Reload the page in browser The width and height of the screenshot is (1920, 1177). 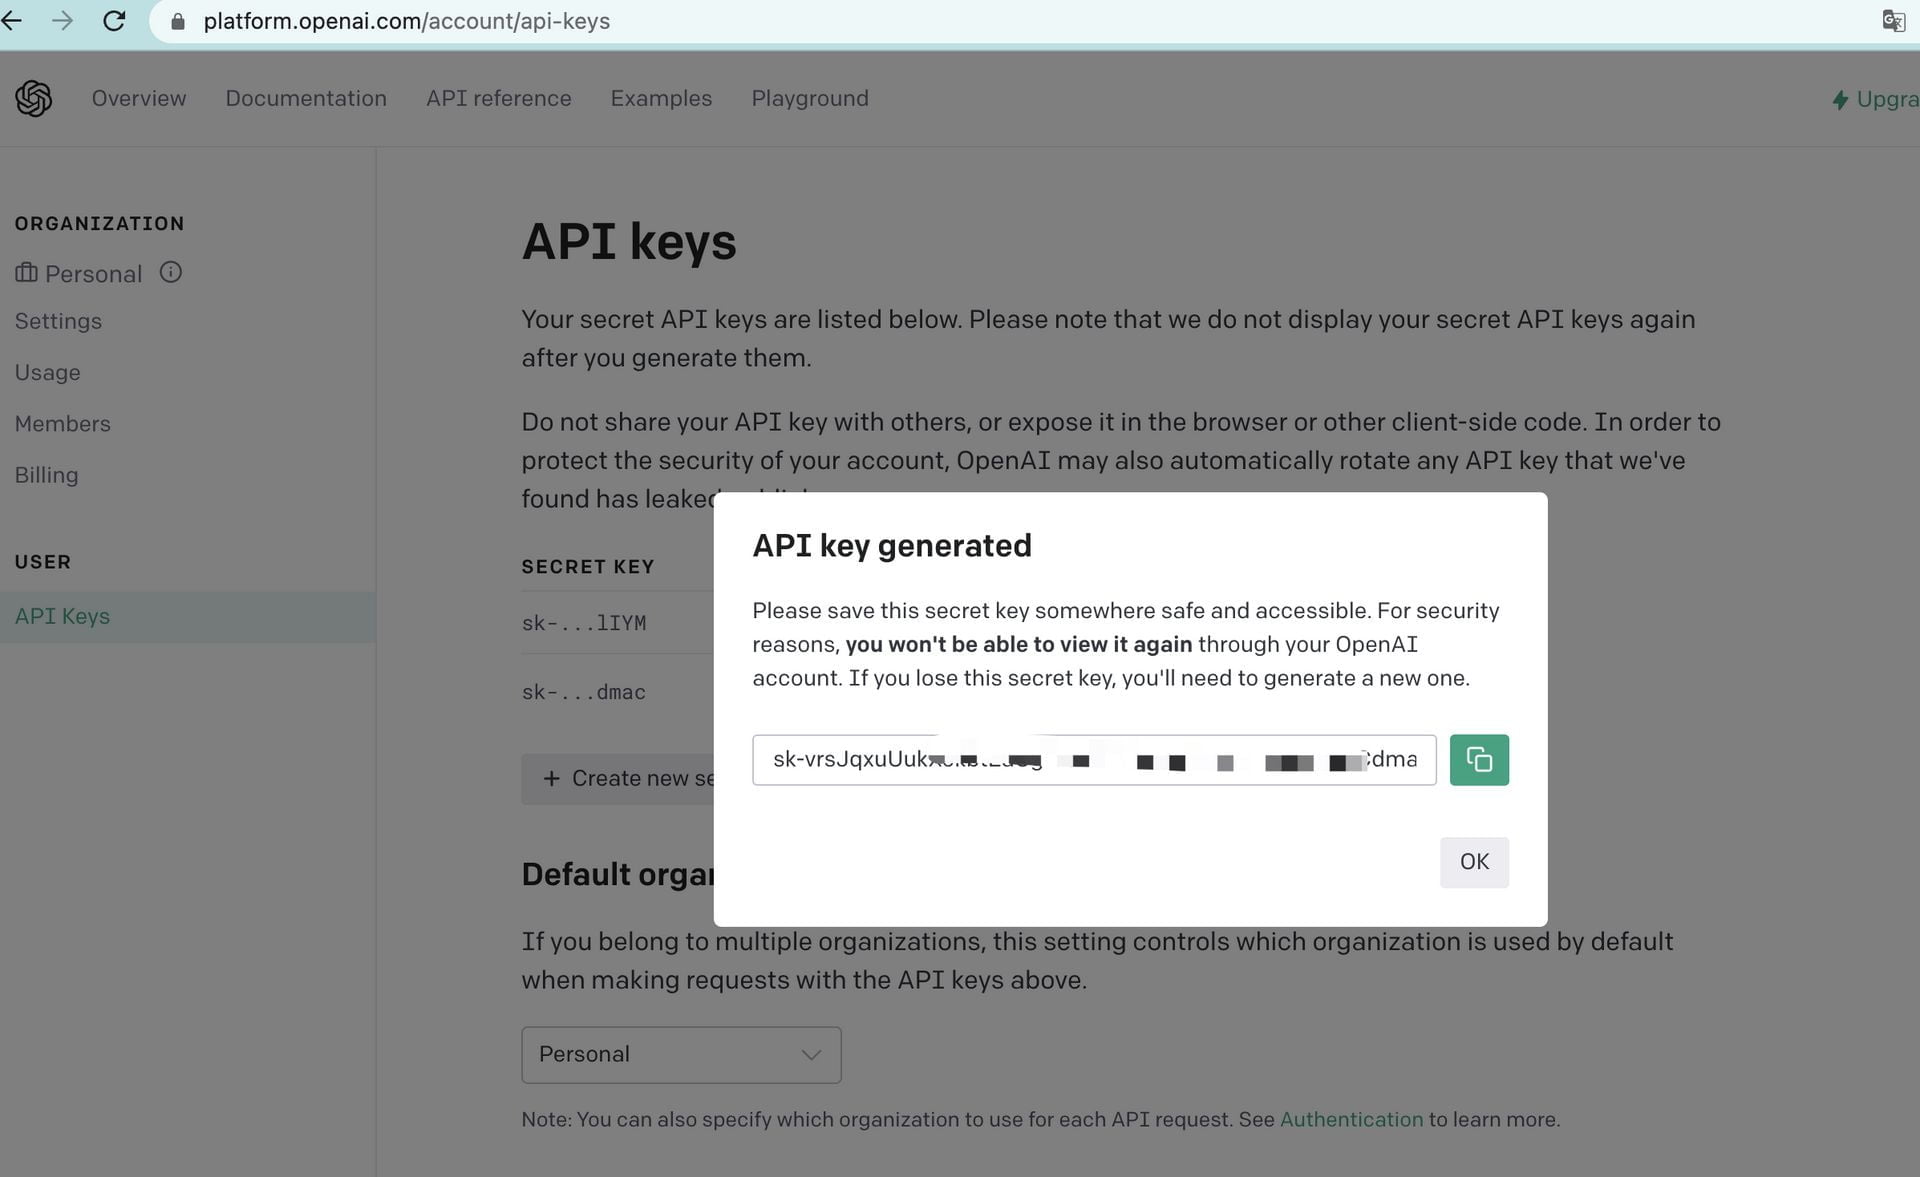(x=114, y=21)
